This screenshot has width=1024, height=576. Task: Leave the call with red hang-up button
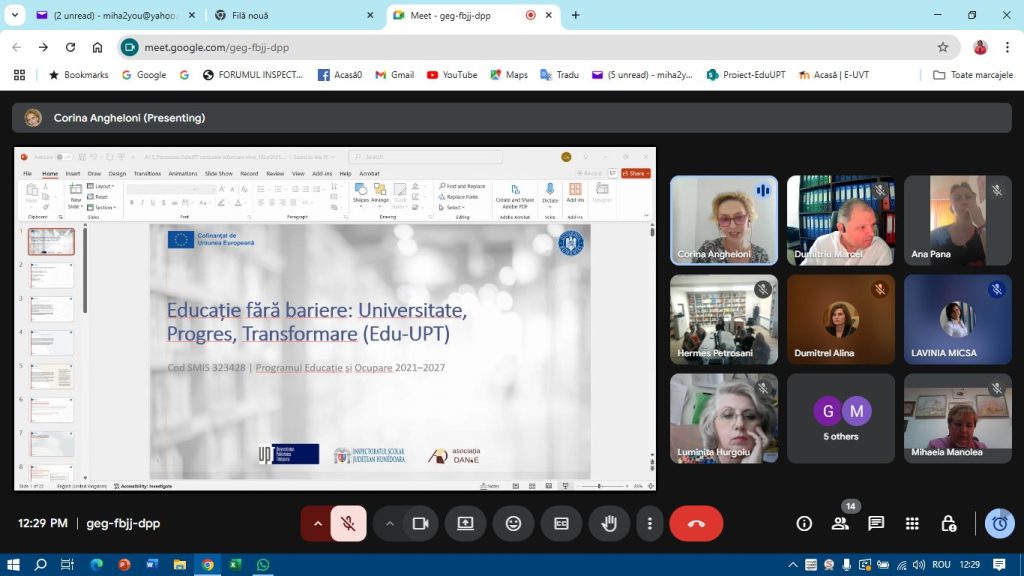click(x=696, y=523)
